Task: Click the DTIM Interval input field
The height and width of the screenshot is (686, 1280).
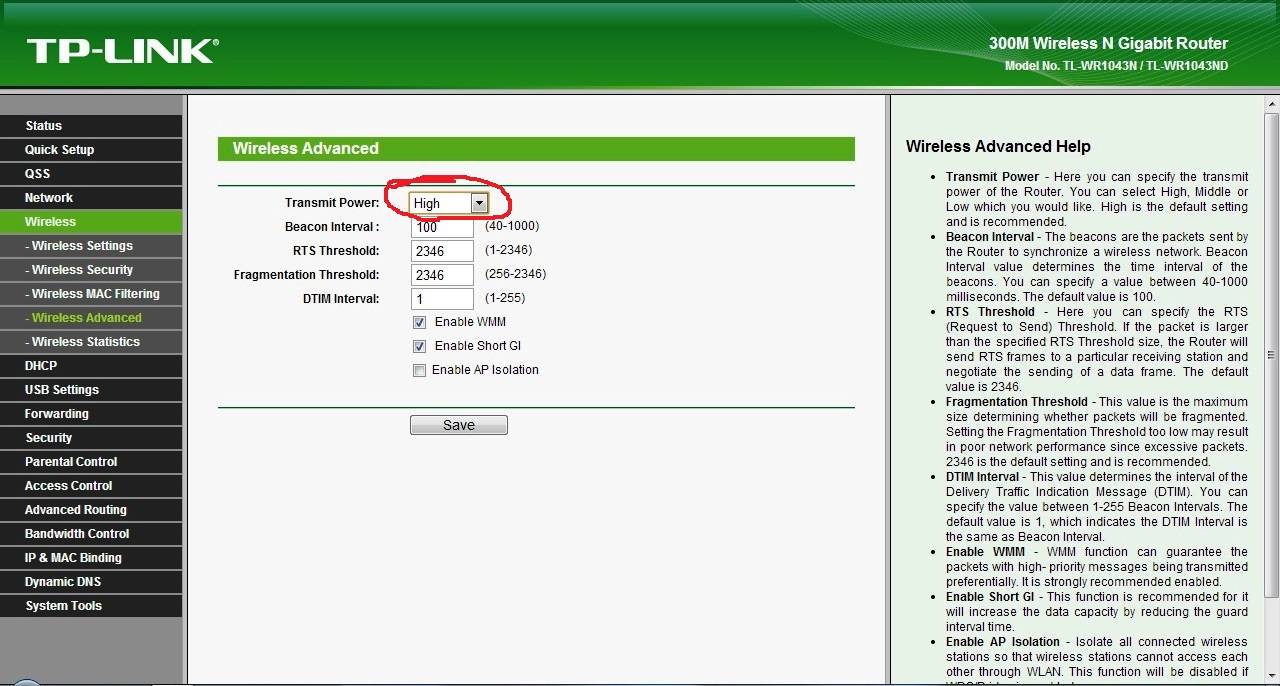Action: 442,299
